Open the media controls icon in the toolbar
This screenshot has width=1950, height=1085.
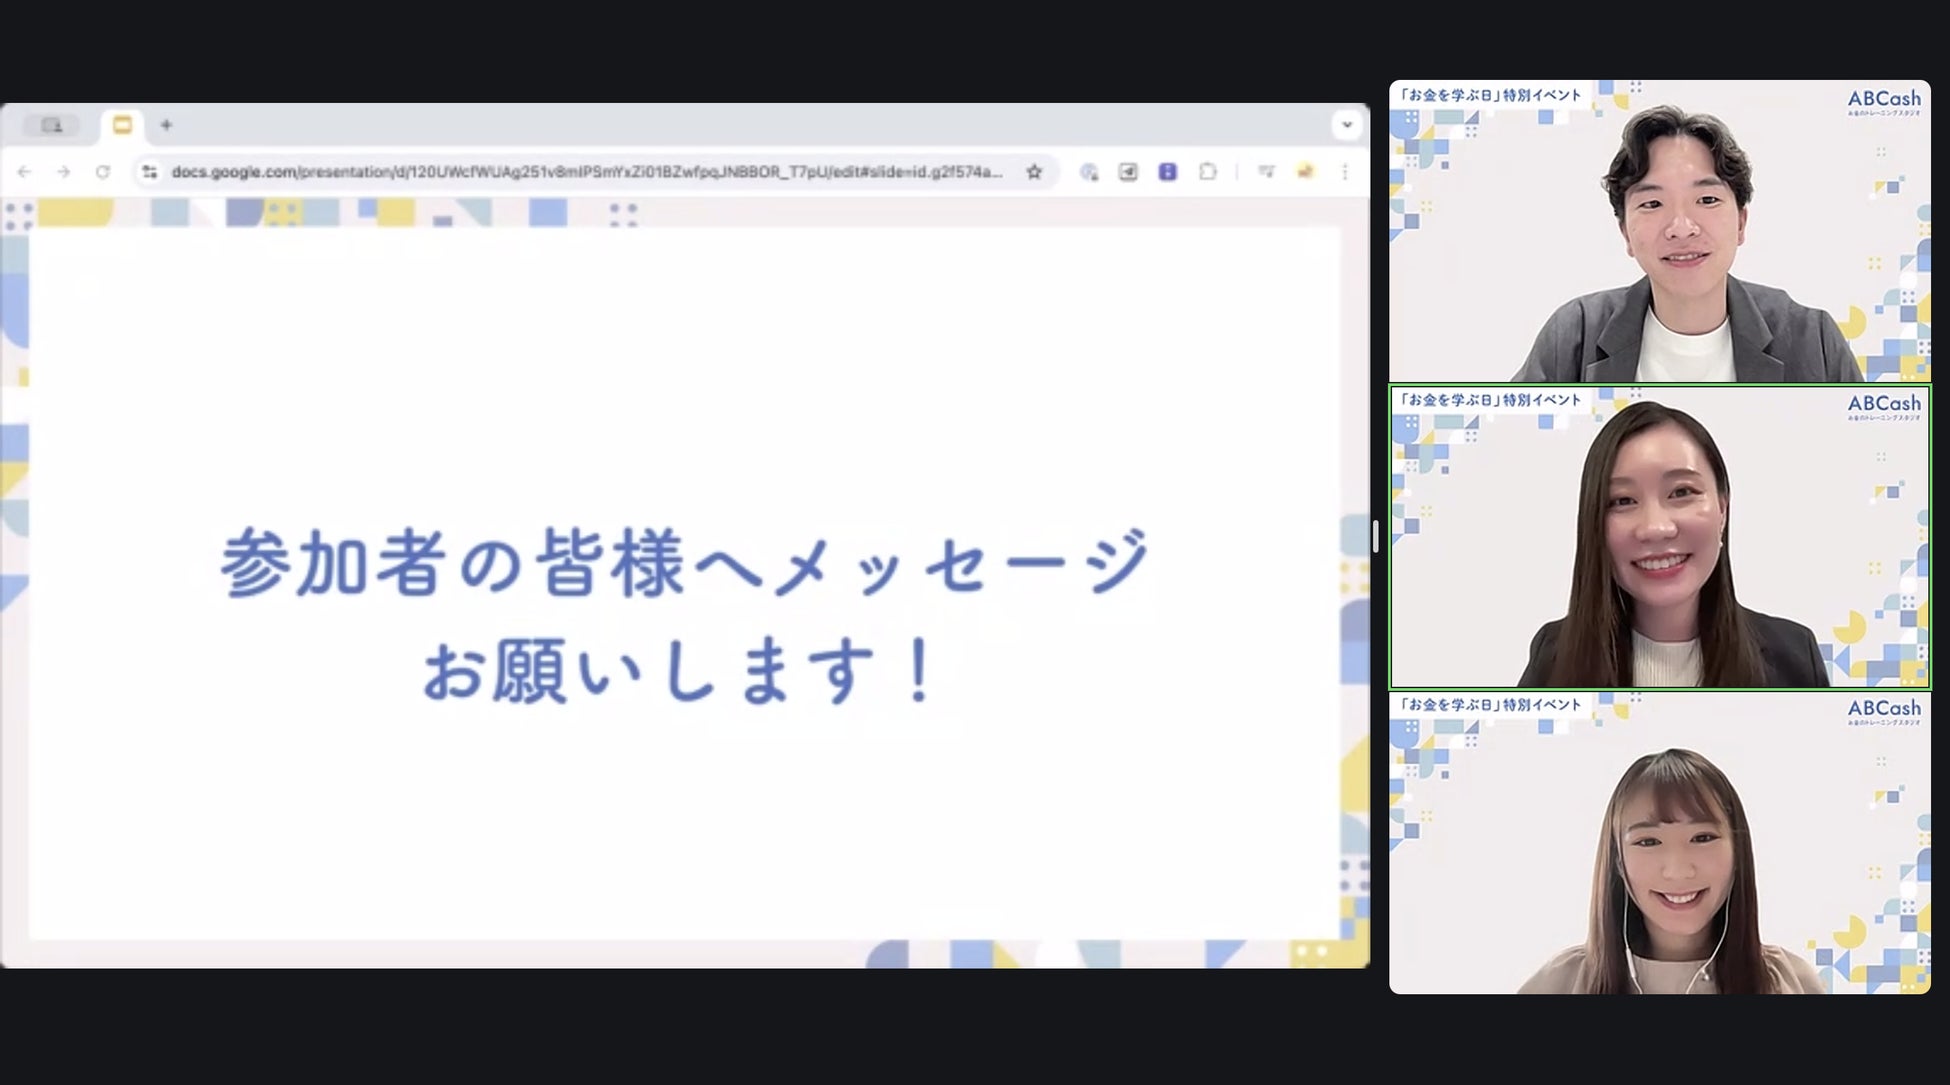pos(1266,172)
